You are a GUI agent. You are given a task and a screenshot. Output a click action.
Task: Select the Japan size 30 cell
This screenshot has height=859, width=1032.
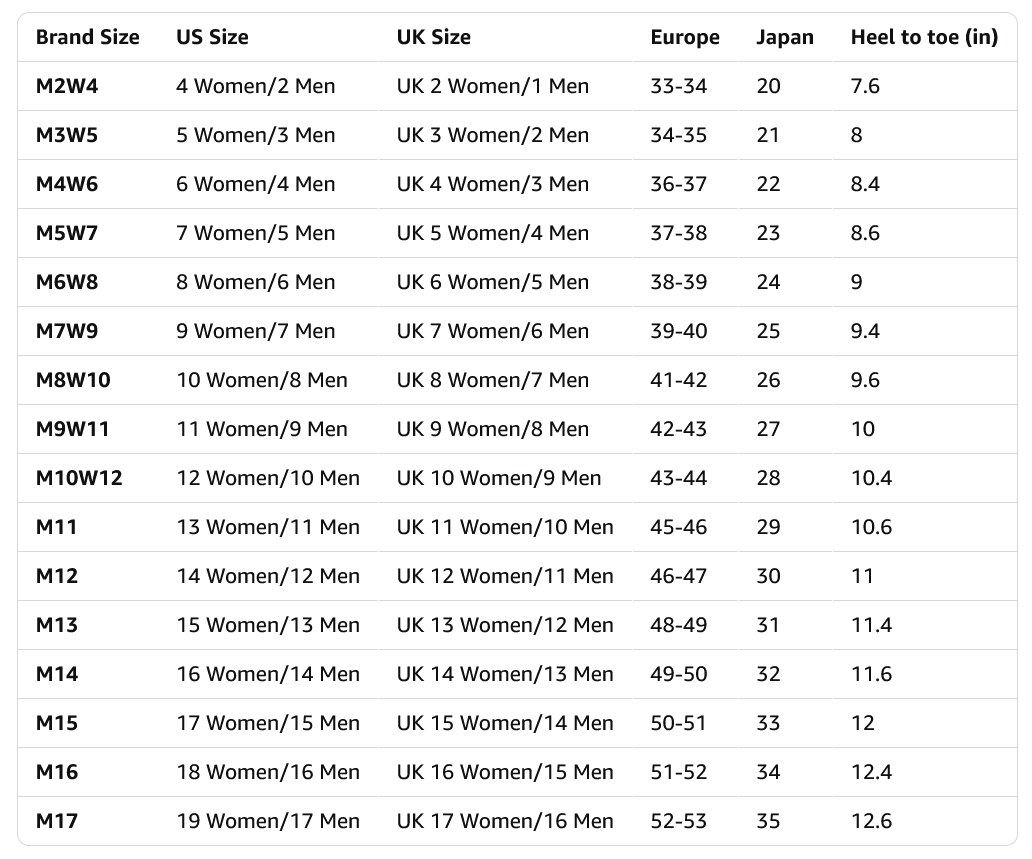[768, 576]
